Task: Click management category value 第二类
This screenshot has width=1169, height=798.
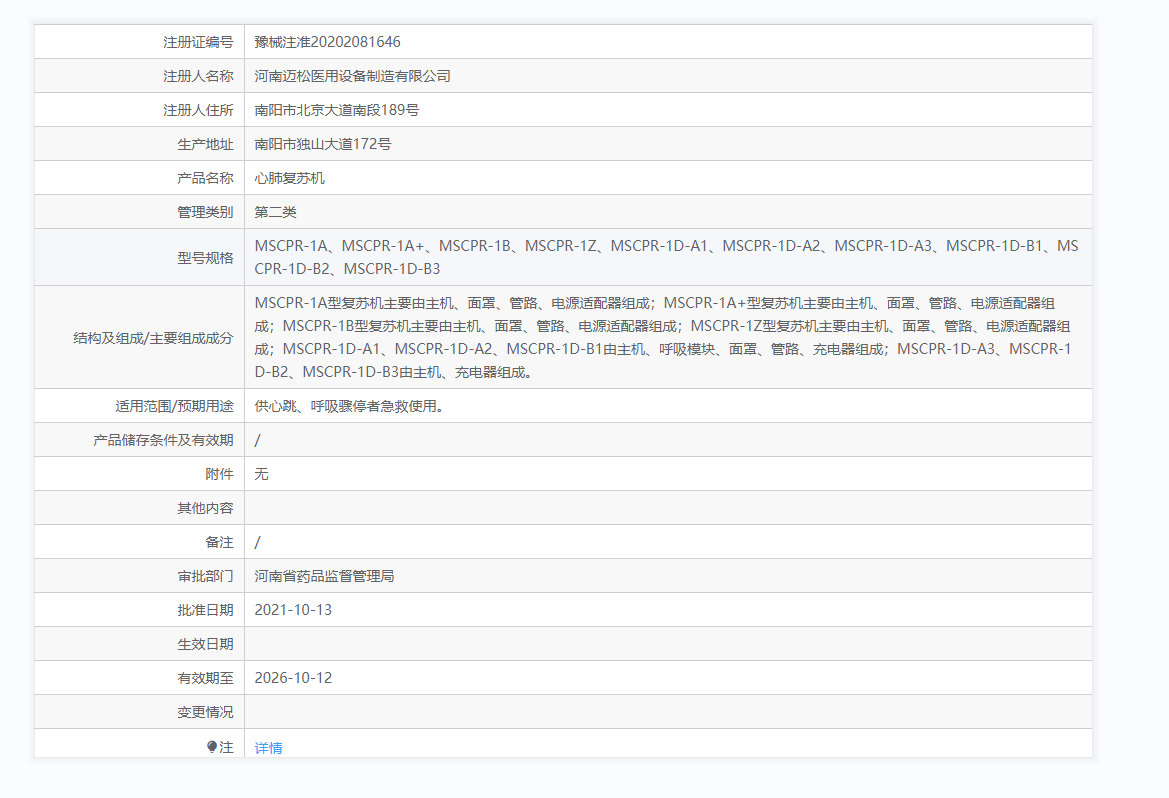Action: (x=275, y=212)
